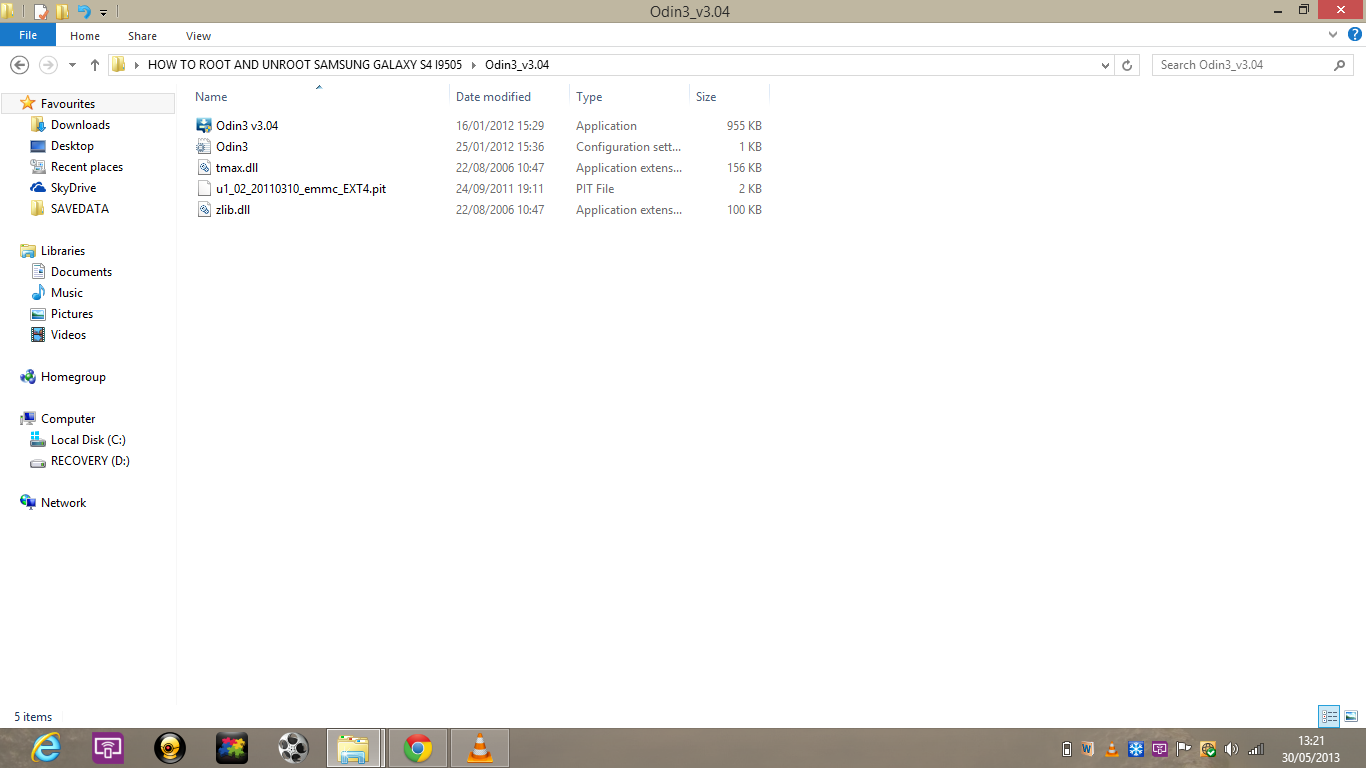Screen dimensions: 1366x768
Task: Go up one folder level
Action: (x=95, y=65)
